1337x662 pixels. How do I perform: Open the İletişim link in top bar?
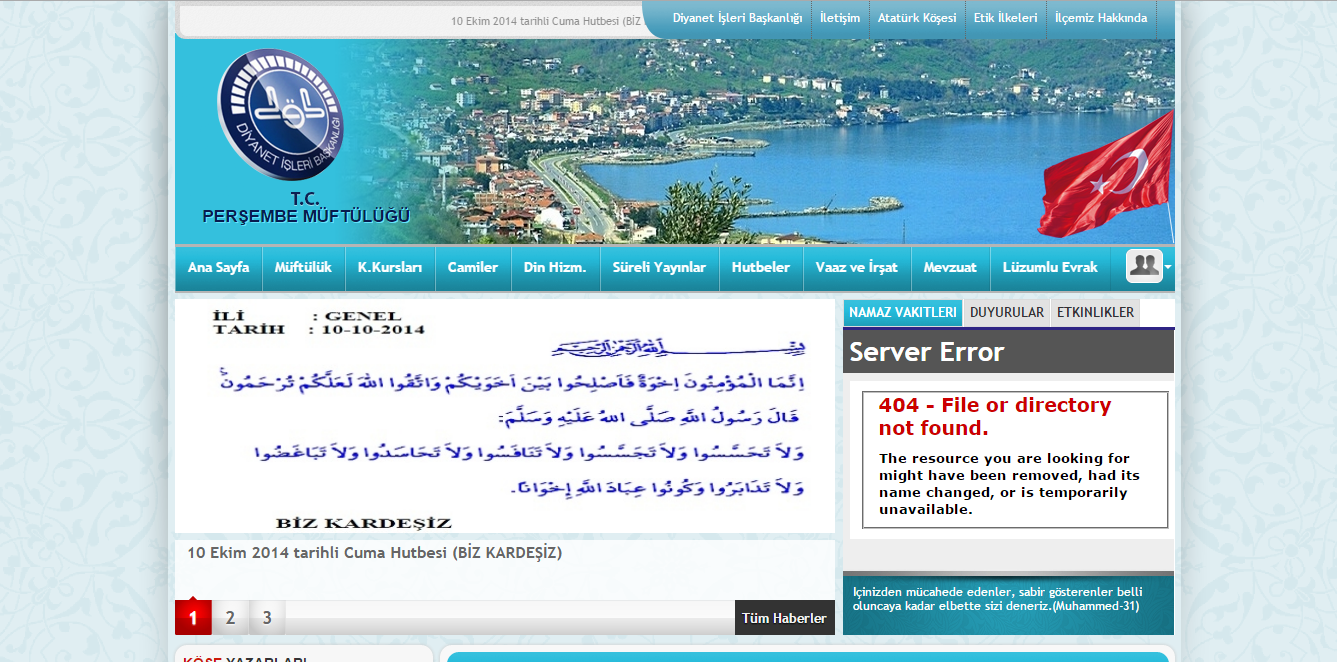(839, 18)
